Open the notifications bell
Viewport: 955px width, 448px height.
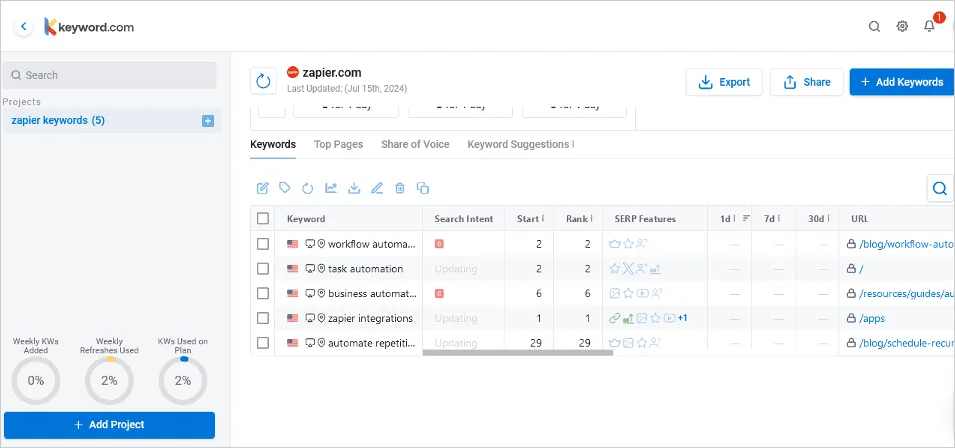[x=929, y=26]
